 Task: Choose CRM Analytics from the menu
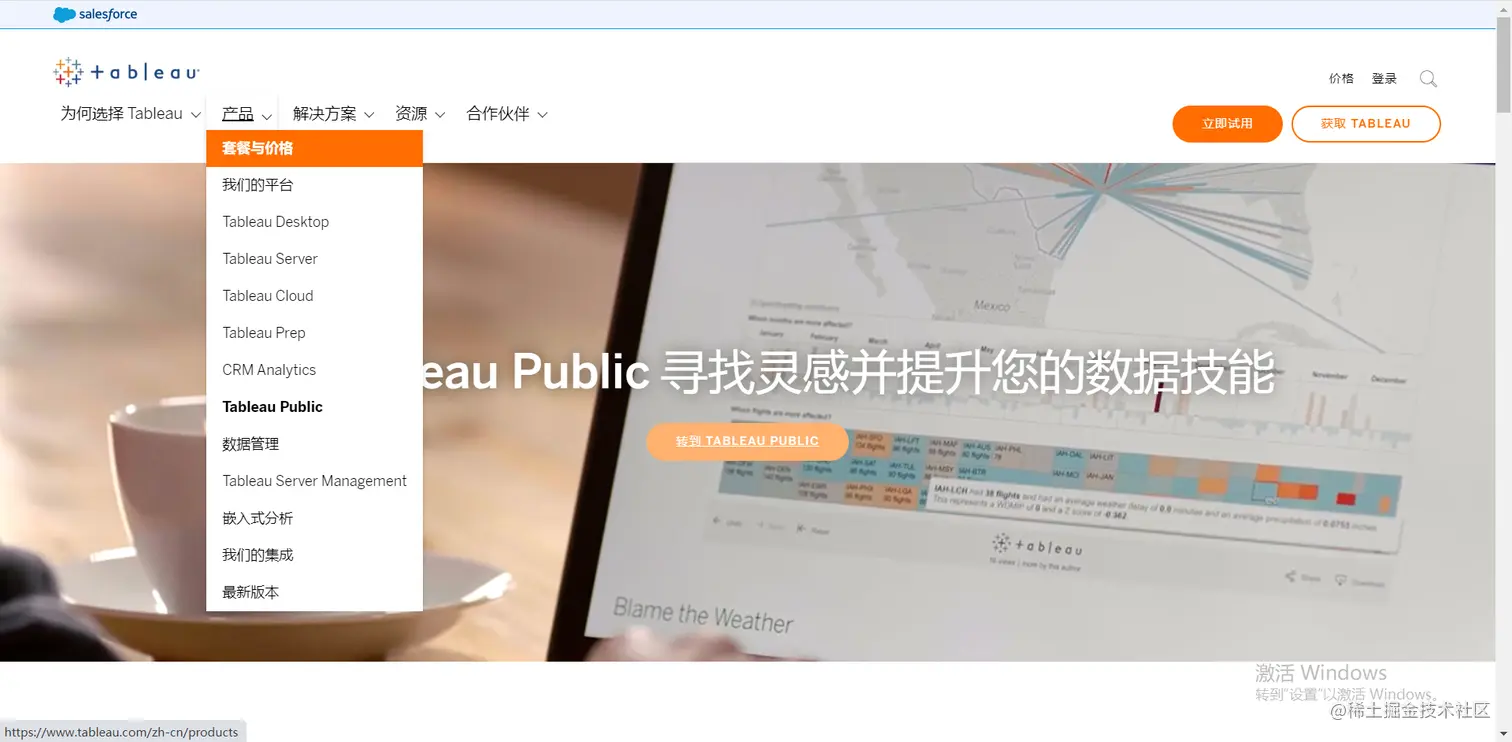314,370
